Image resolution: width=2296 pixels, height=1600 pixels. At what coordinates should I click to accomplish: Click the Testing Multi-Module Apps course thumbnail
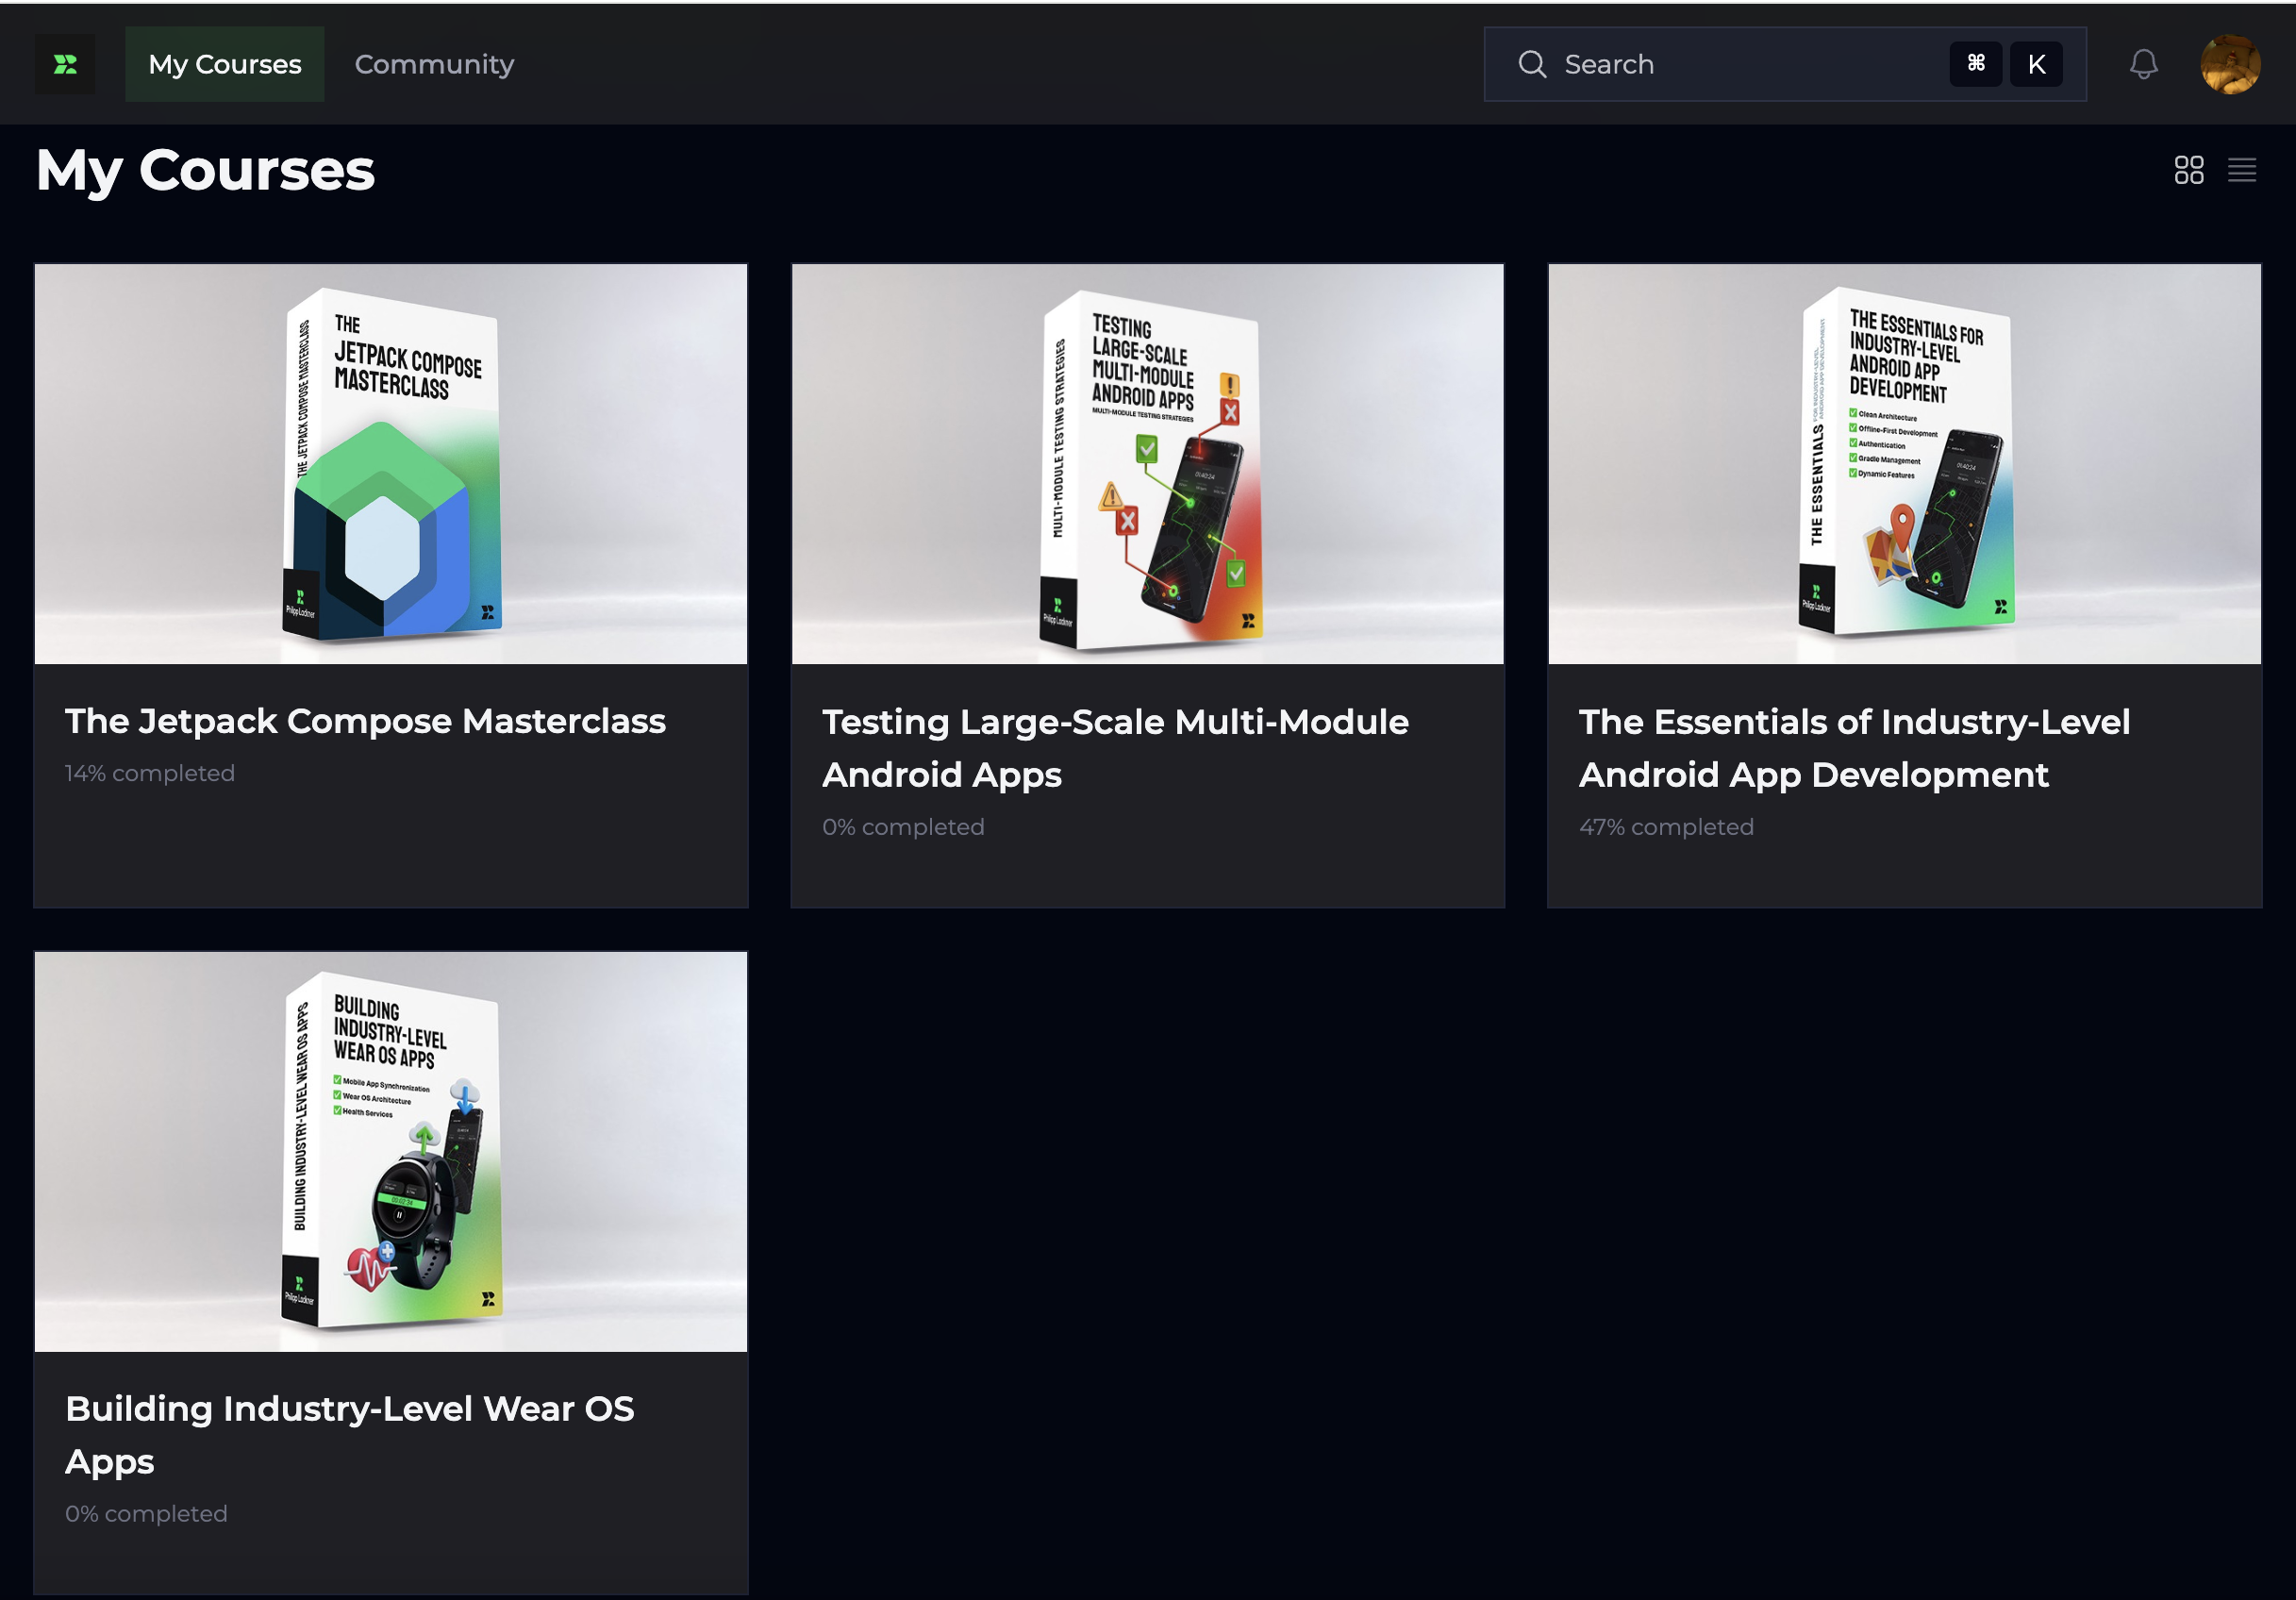pyautogui.click(x=1147, y=464)
